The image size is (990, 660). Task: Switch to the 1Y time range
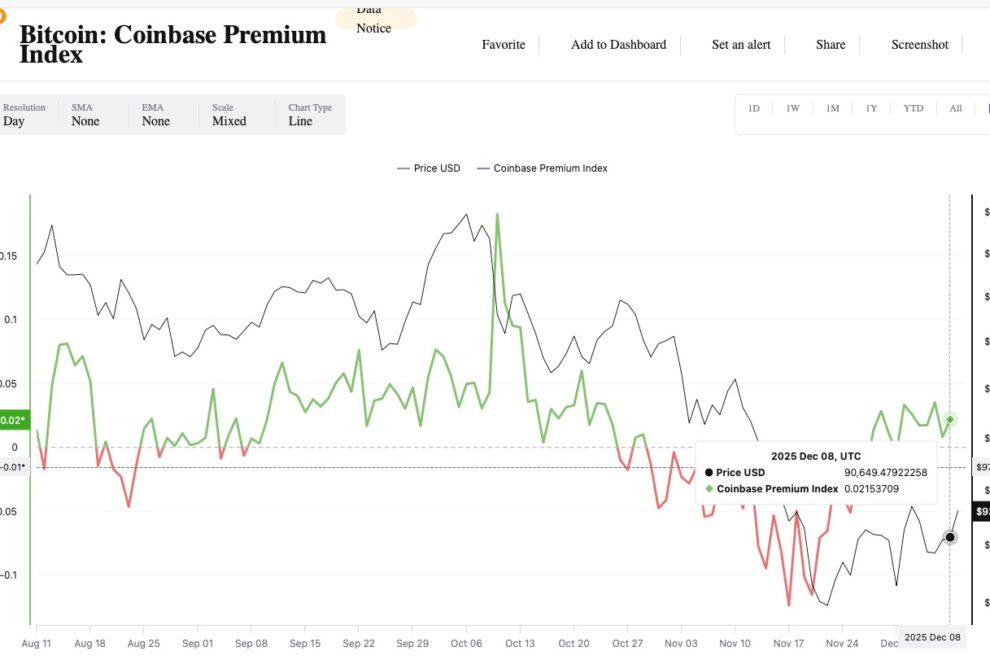point(871,108)
